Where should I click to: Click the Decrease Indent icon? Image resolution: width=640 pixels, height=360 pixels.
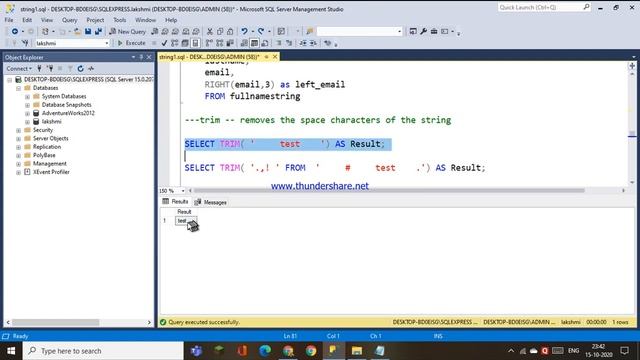click(x=303, y=43)
